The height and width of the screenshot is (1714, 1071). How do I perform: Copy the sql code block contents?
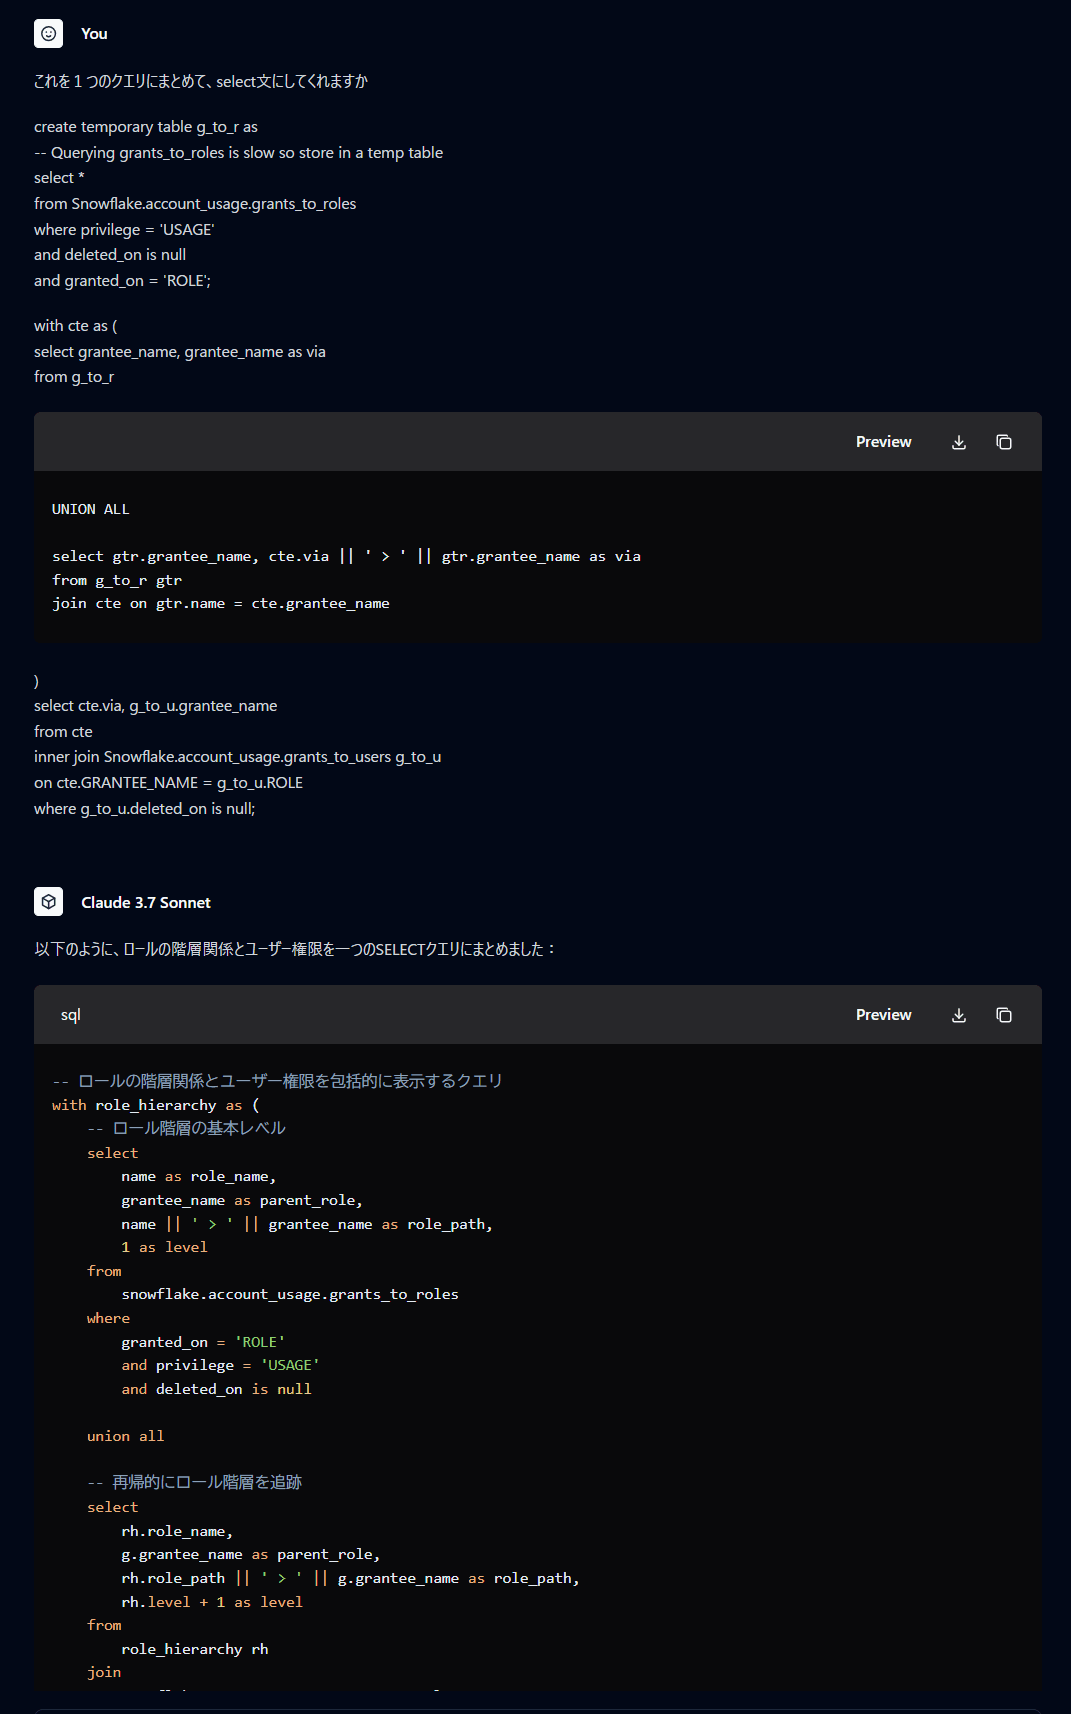(1004, 1015)
